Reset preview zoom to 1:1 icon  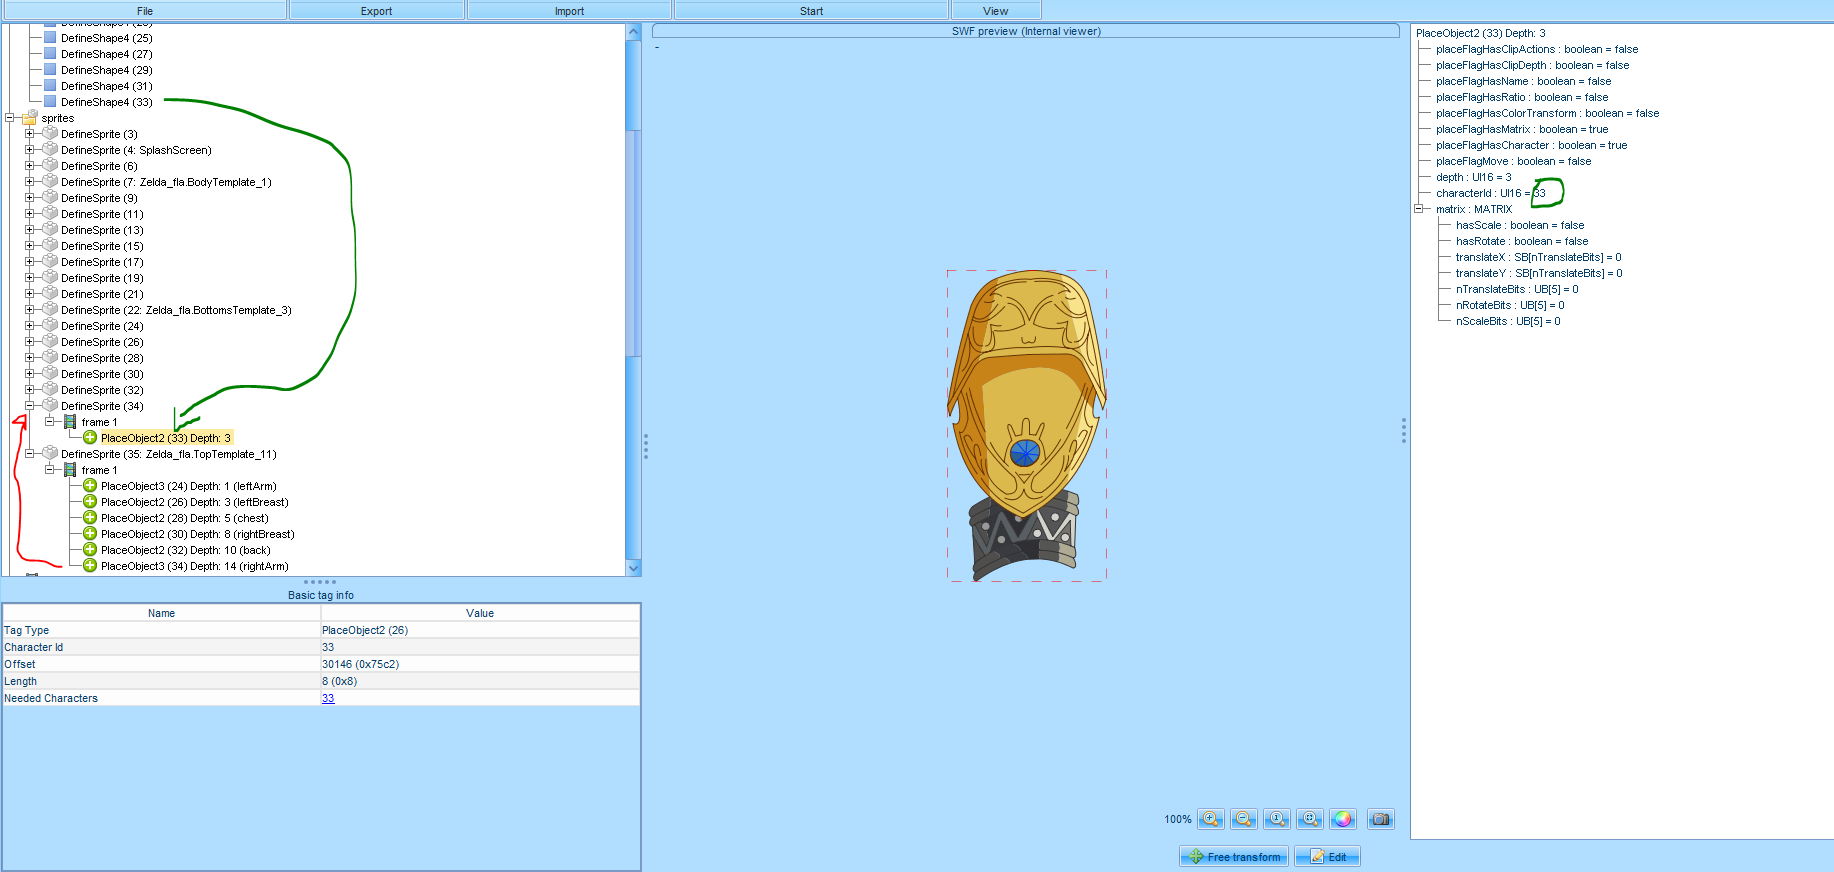[1276, 819]
